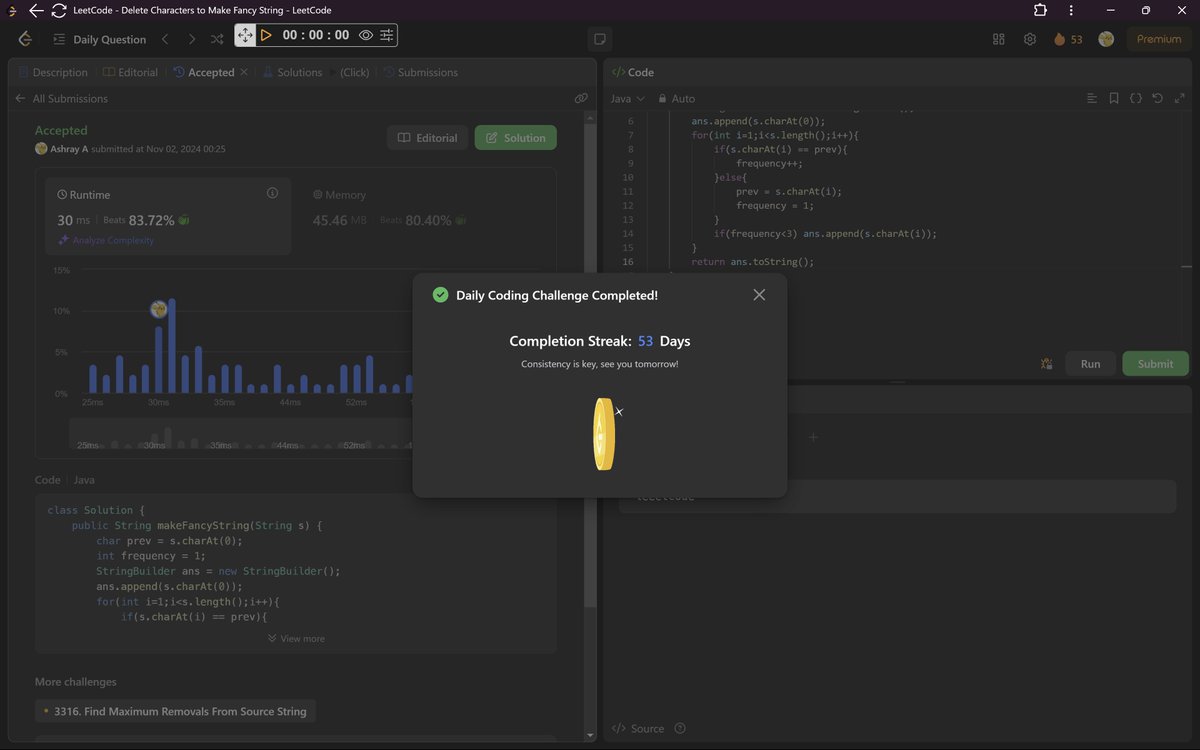Click the user avatar on the runtime chart
Screen dimensions: 1200x750
158,309
